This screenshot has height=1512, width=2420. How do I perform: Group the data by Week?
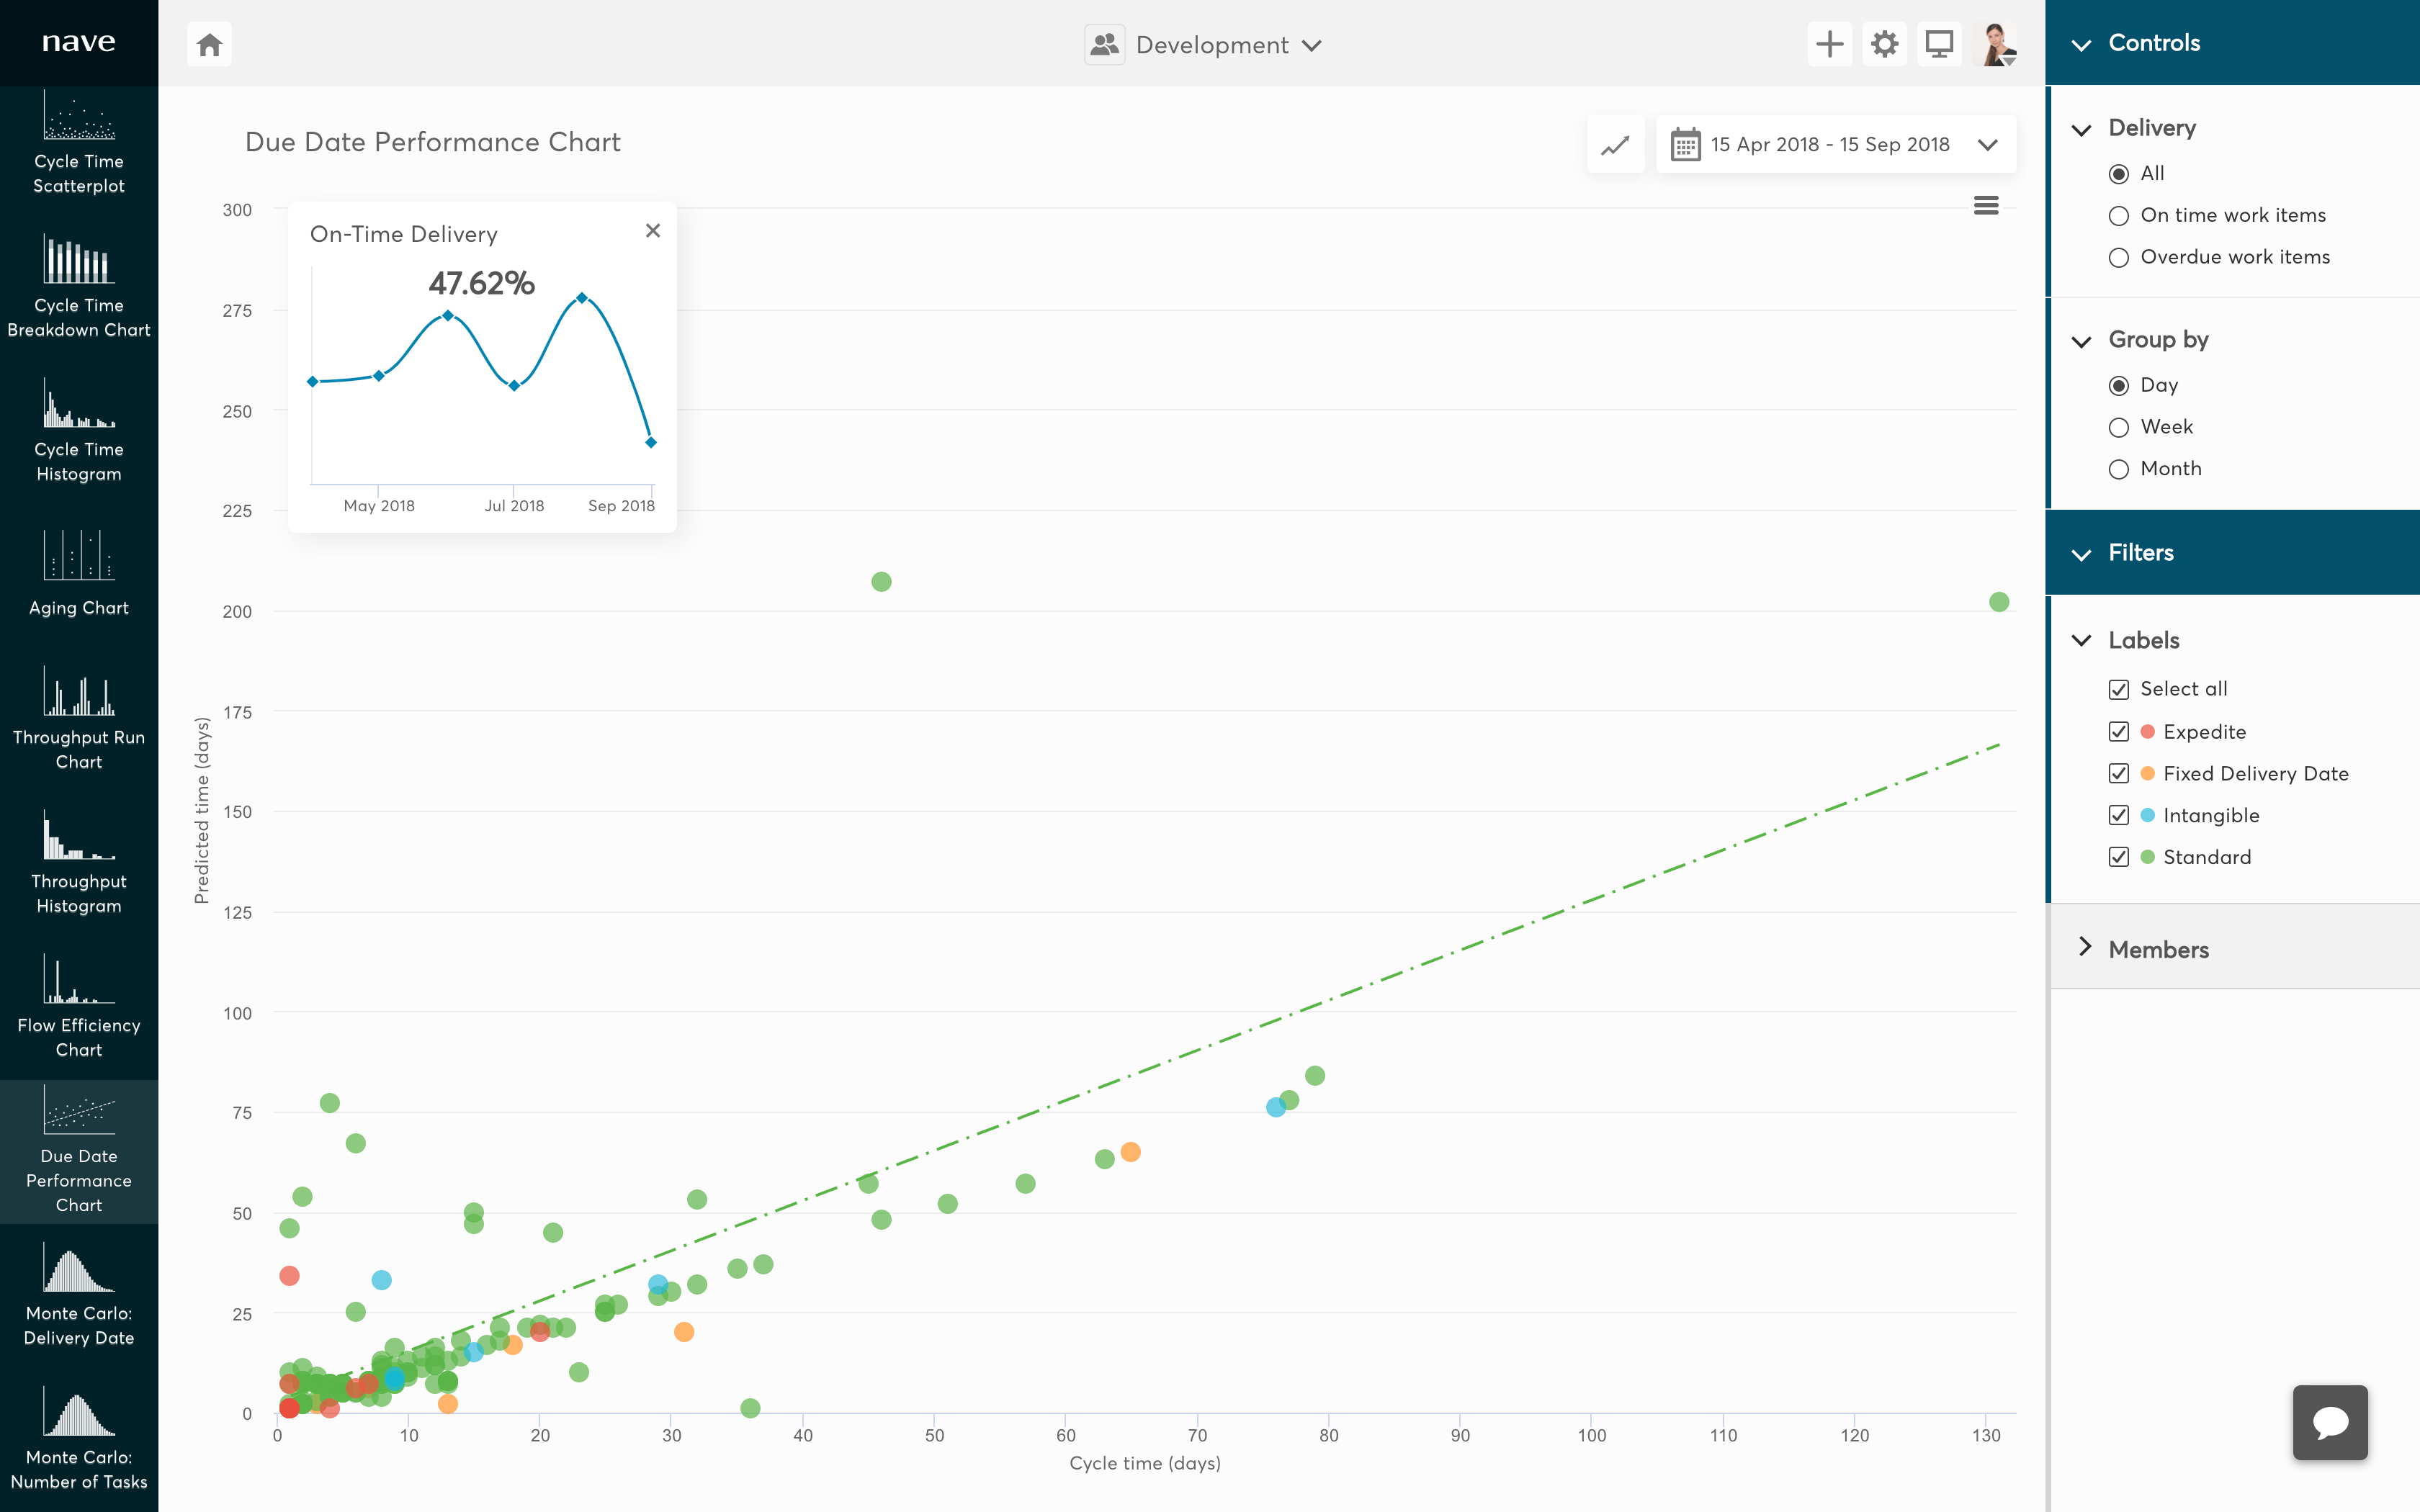[2118, 426]
